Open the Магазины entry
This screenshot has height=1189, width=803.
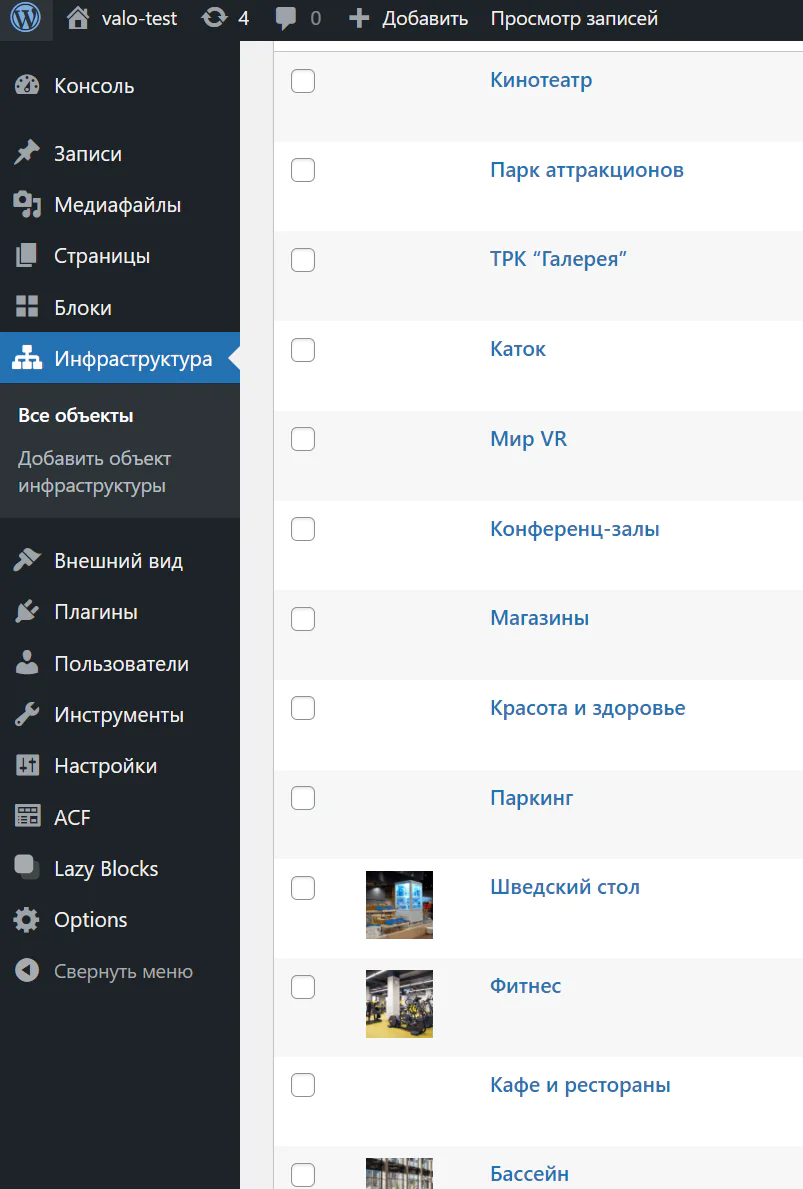coord(539,618)
